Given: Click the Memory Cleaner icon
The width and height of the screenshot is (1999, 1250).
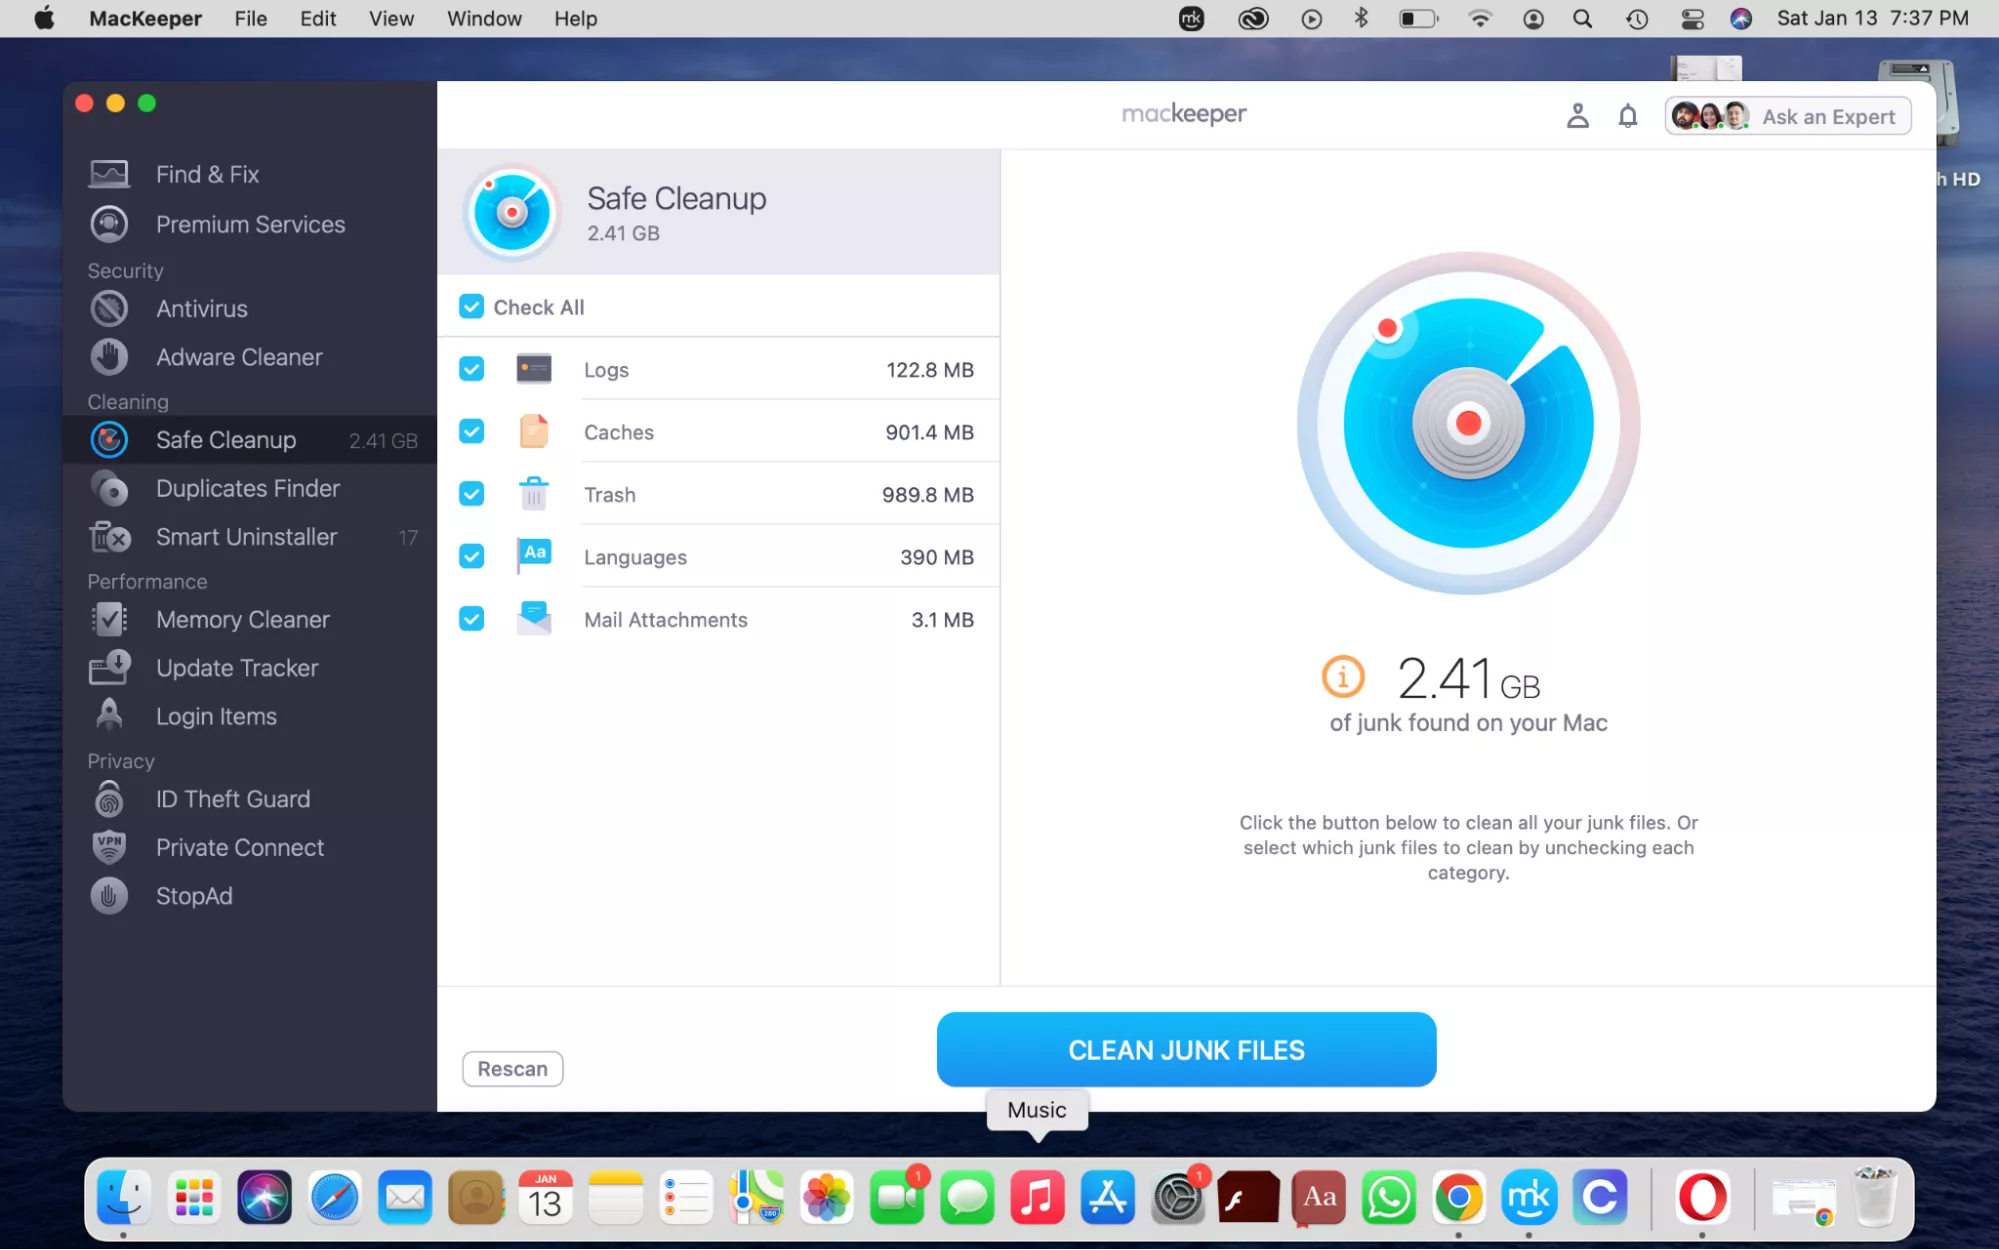Looking at the screenshot, I should tap(109, 620).
